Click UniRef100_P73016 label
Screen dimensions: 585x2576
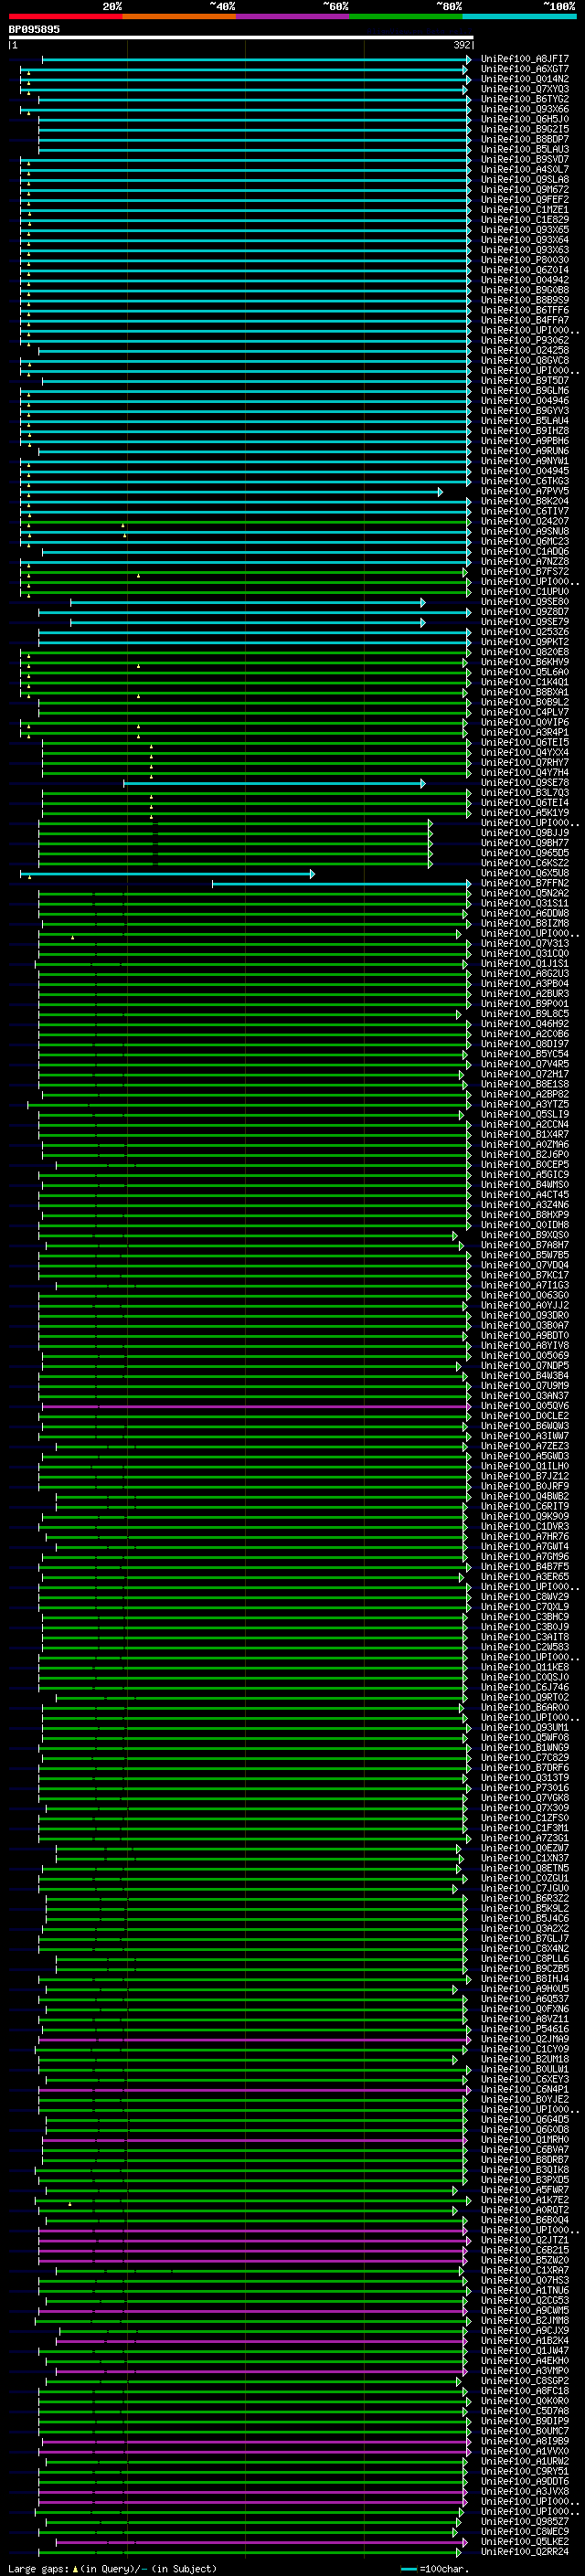coord(525,1788)
